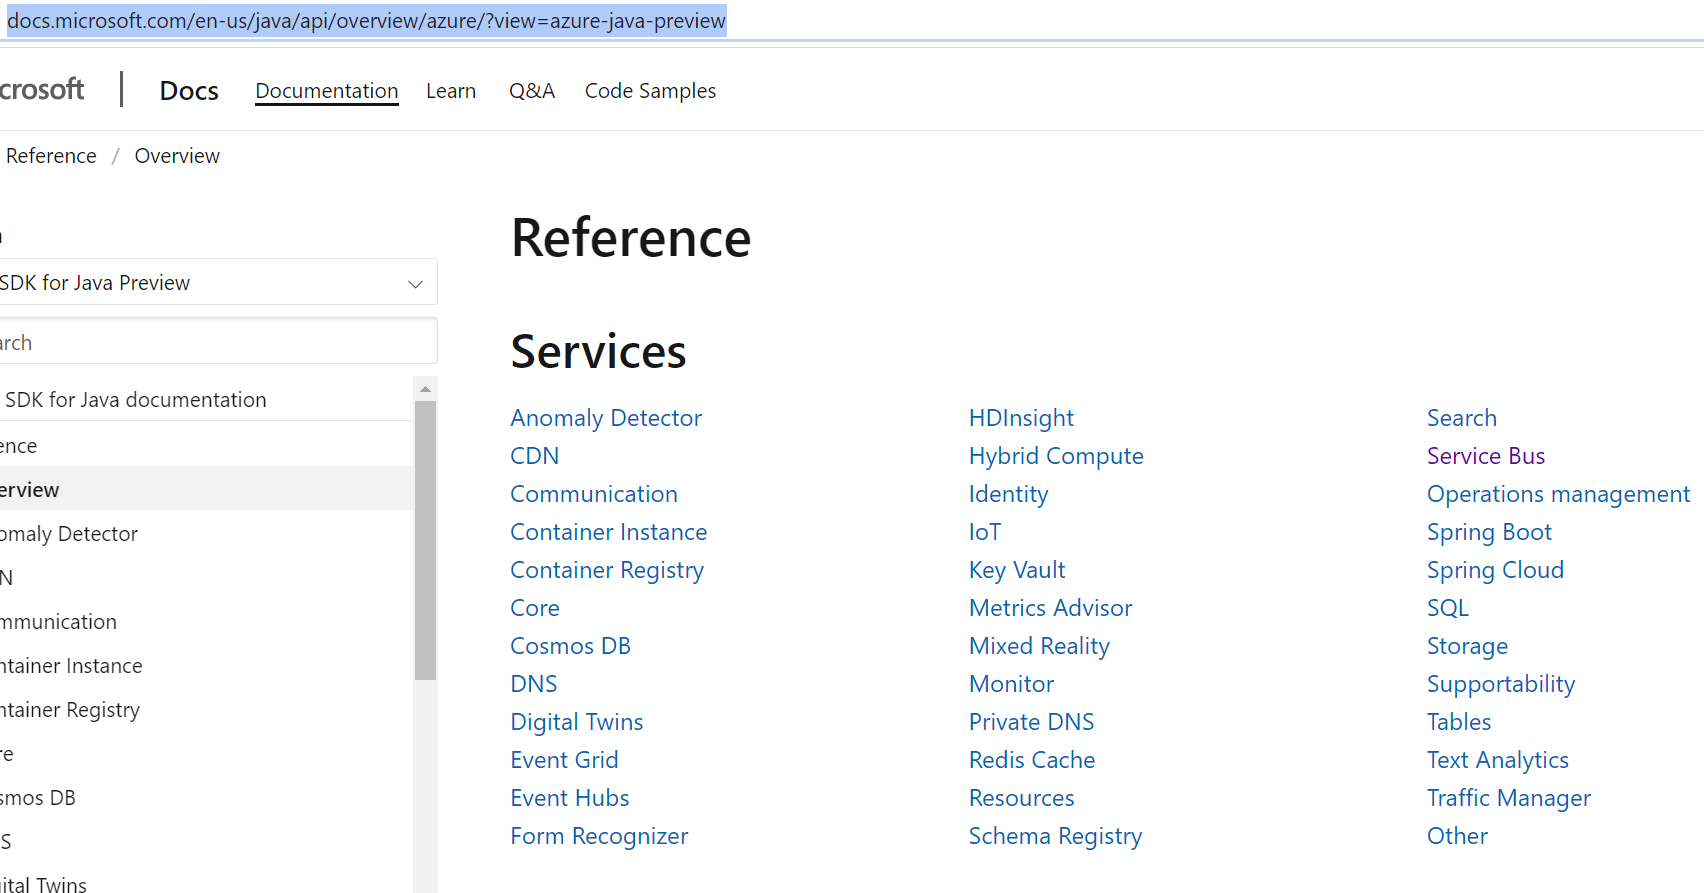Select Cosmos DB in the sidebar tree
Image resolution: width=1704 pixels, height=893 pixels.
point(38,798)
